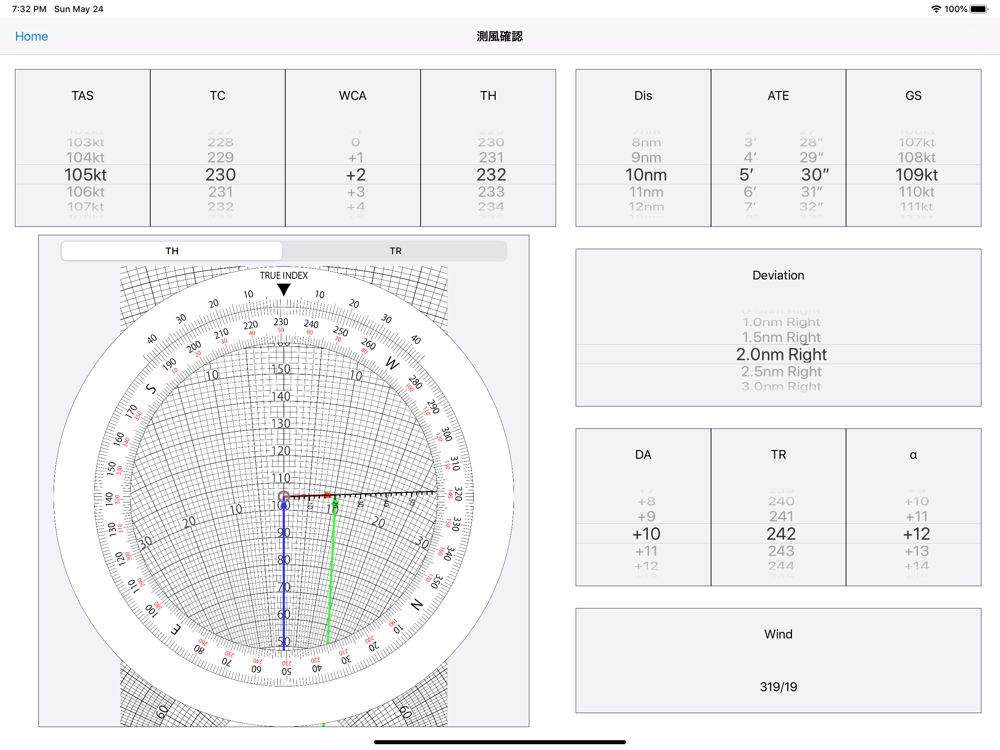
Task: Set ATE seconds to 29″
Action: pyautogui.click(x=811, y=158)
